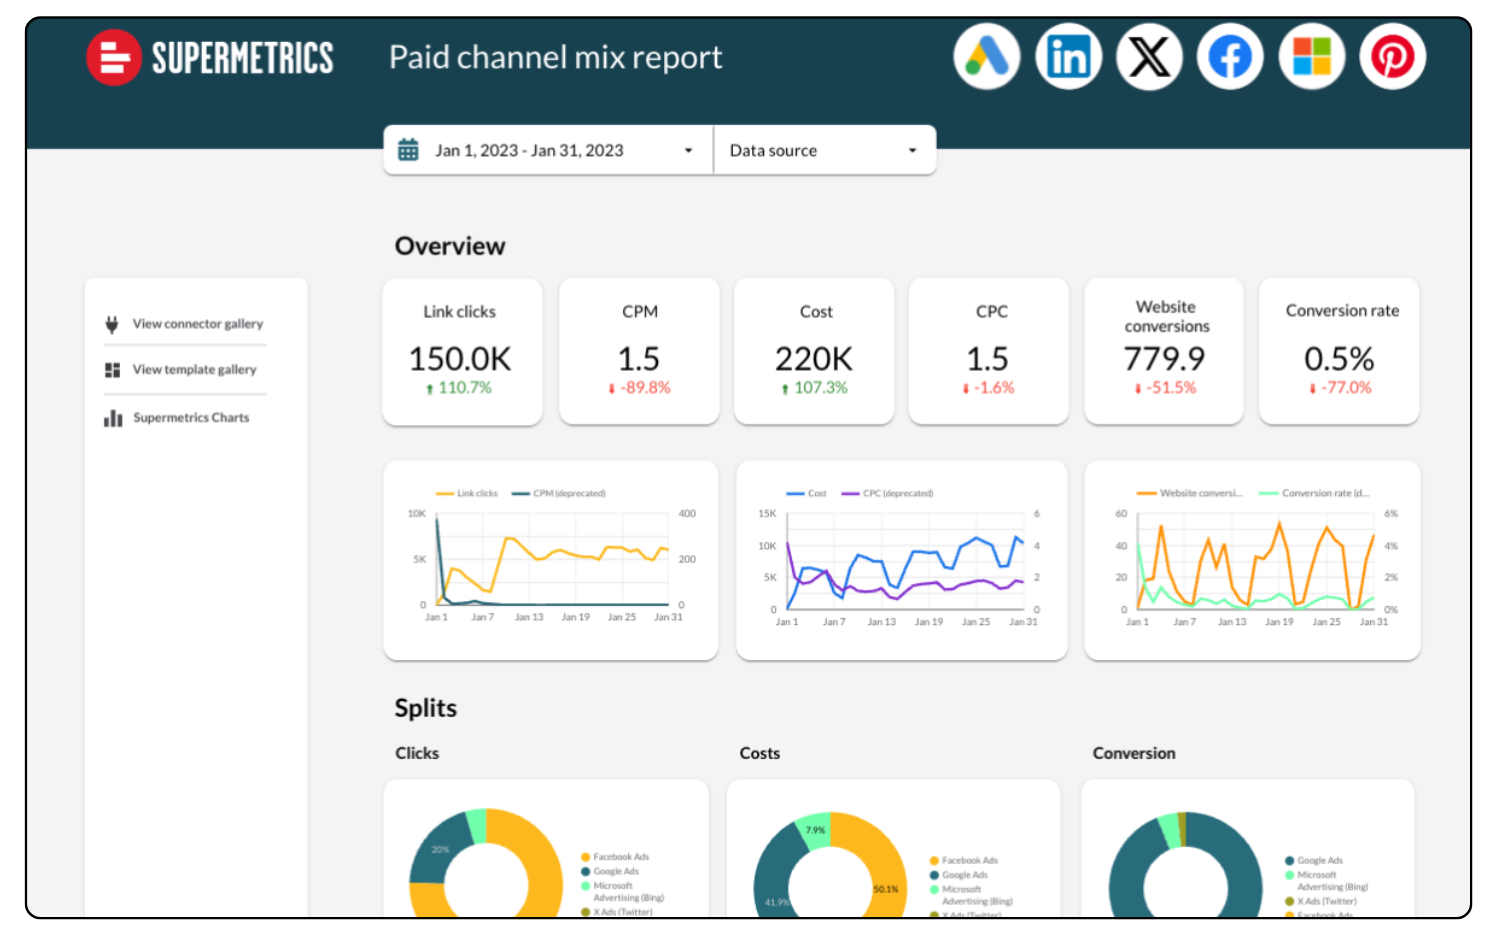
Task: Click the Link clicks legend swatch
Action: 445,494
